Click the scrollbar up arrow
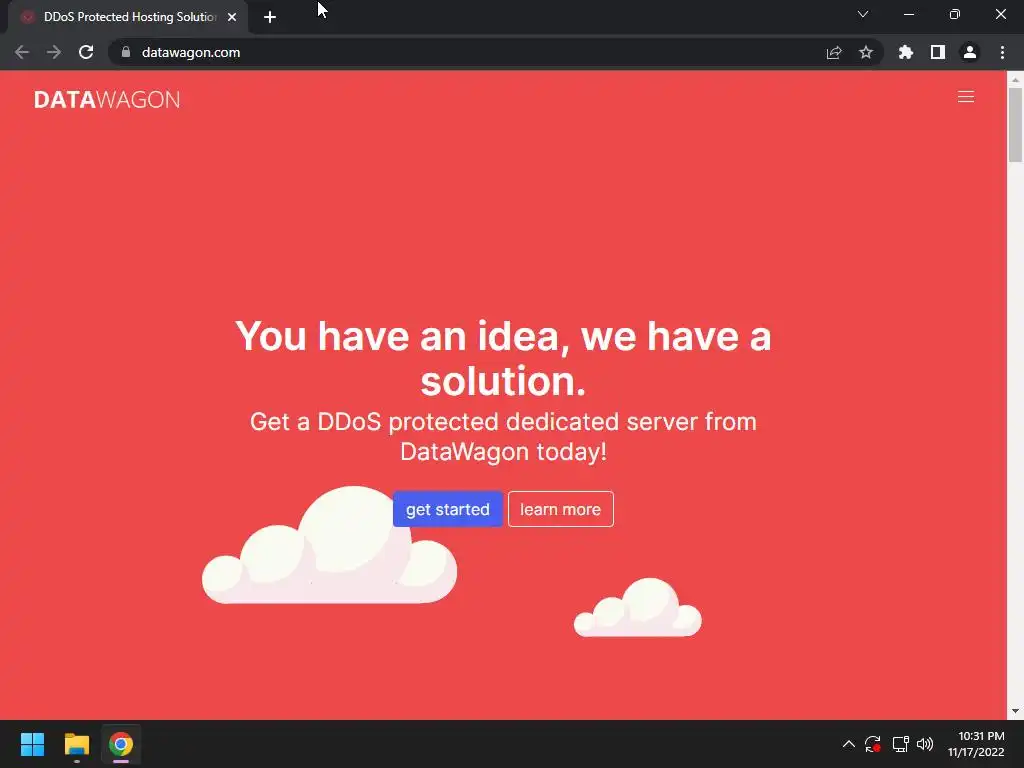The width and height of the screenshot is (1024, 768). [x=1015, y=79]
